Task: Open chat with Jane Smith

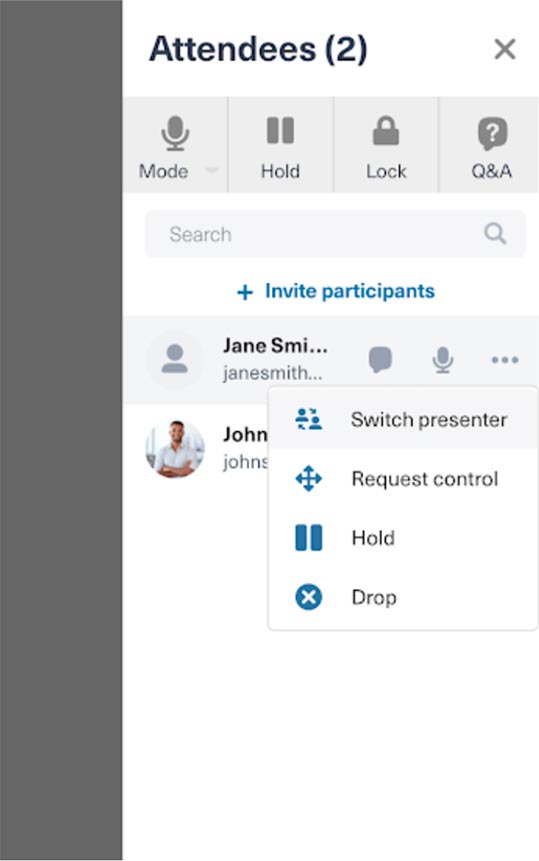Action: [380, 360]
